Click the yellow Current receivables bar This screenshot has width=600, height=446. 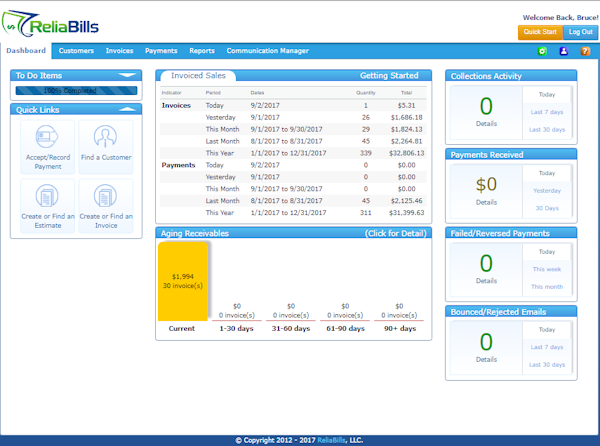pos(183,281)
